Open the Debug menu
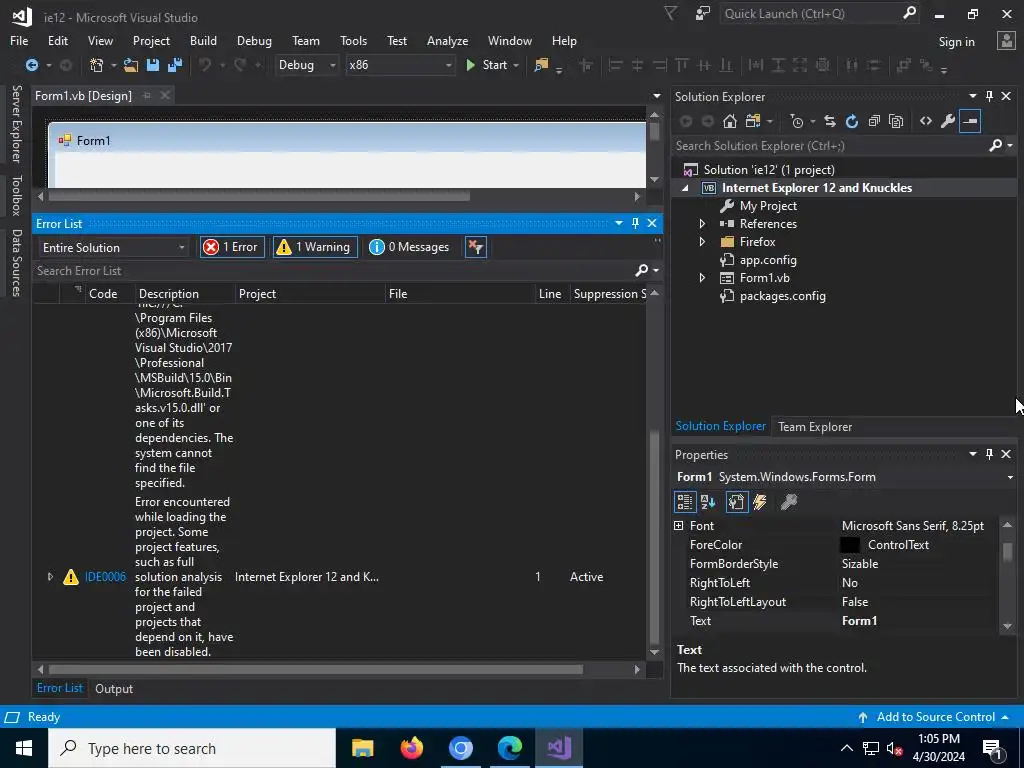Image resolution: width=1024 pixels, height=768 pixels. [x=254, y=40]
